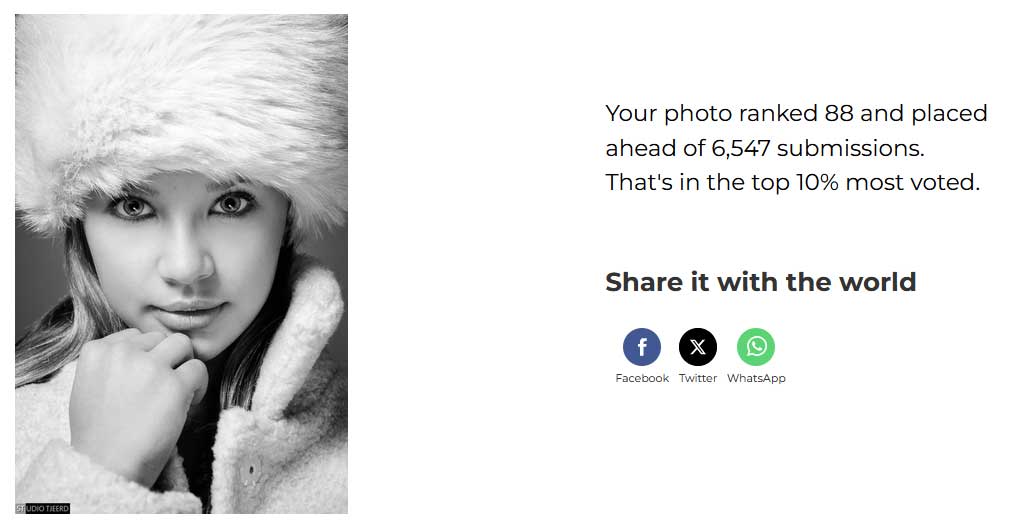Click the Facebook text label
1024x524 pixels.
(642, 378)
